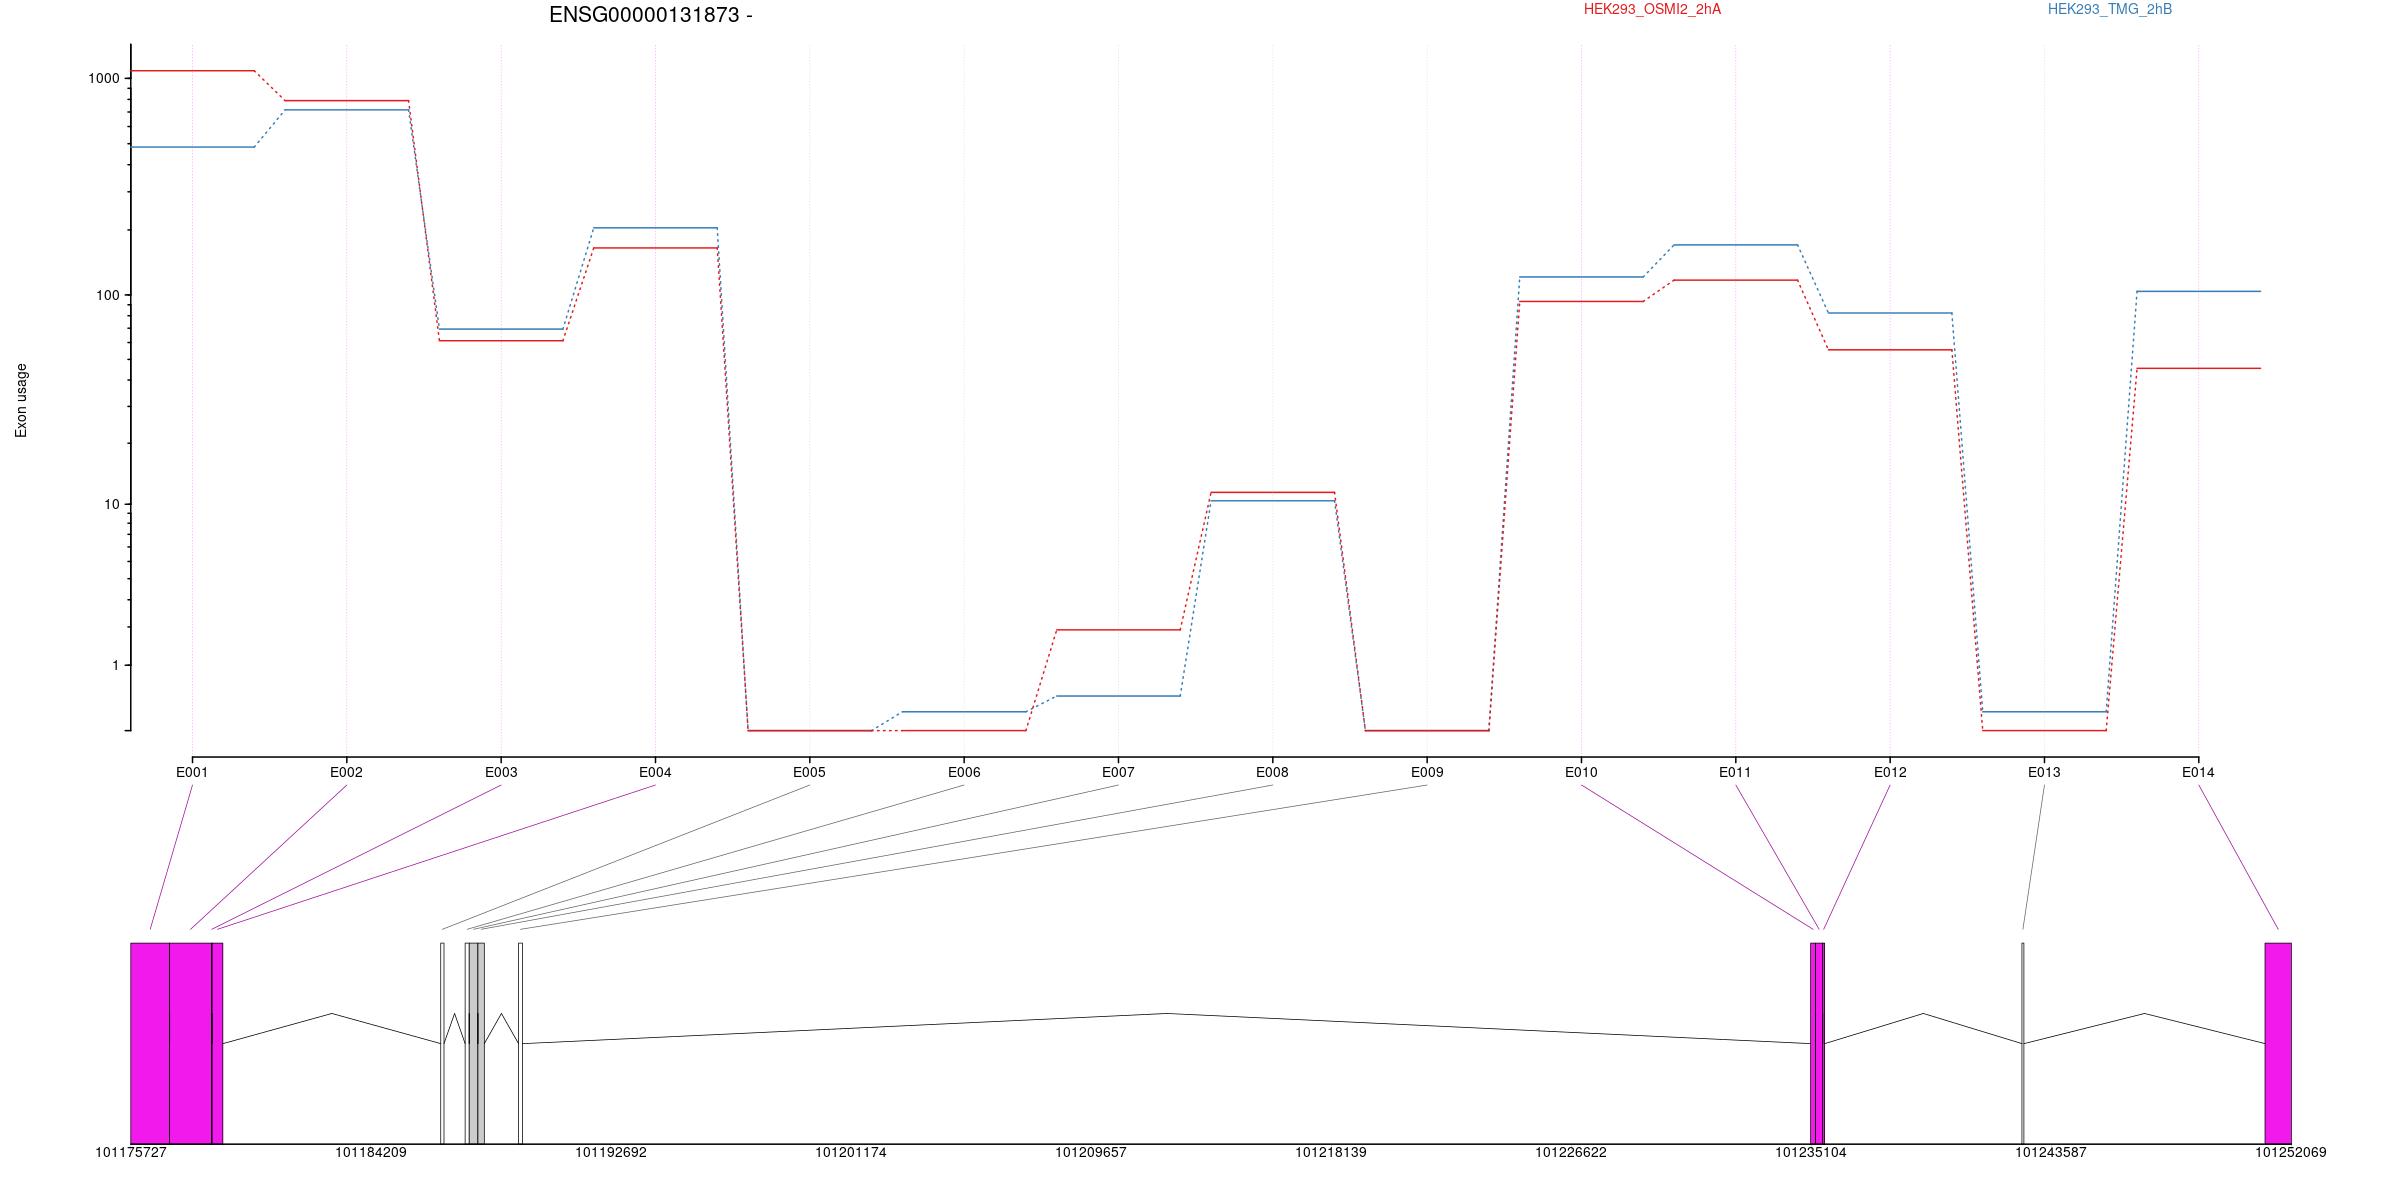Click the Exon usage axis label

(21, 400)
